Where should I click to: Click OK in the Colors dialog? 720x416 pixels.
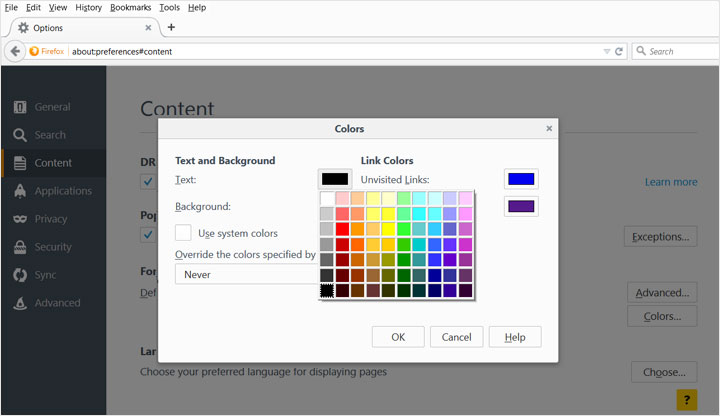click(x=398, y=337)
